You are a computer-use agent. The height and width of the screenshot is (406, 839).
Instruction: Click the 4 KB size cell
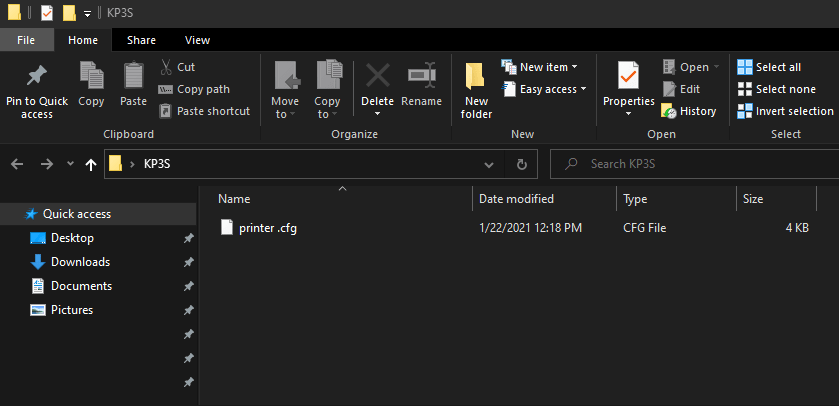(x=797, y=228)
